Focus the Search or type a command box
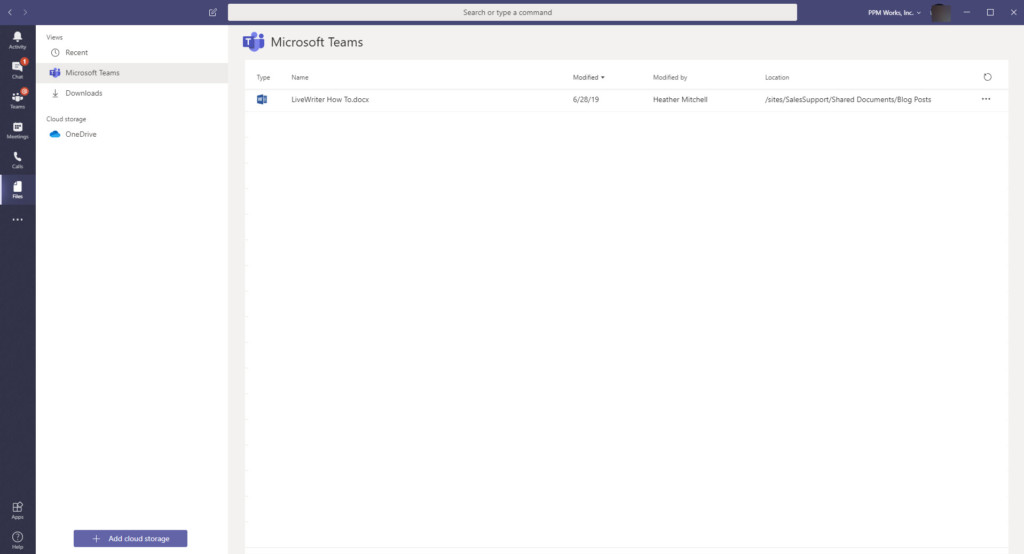Image resolution: width=1024 pixels, height=554 pixels. pyautogui.click(x=512, y=12)
